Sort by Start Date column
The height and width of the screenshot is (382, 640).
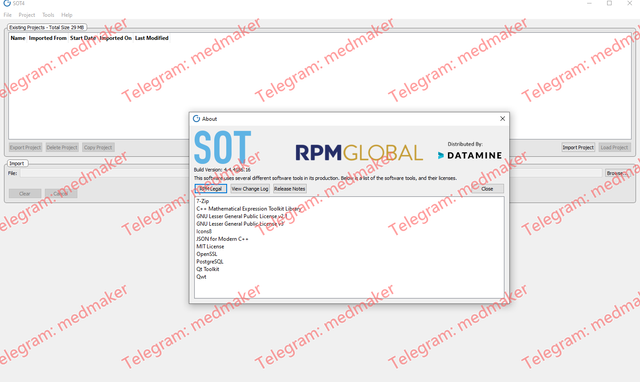(83, 38)
